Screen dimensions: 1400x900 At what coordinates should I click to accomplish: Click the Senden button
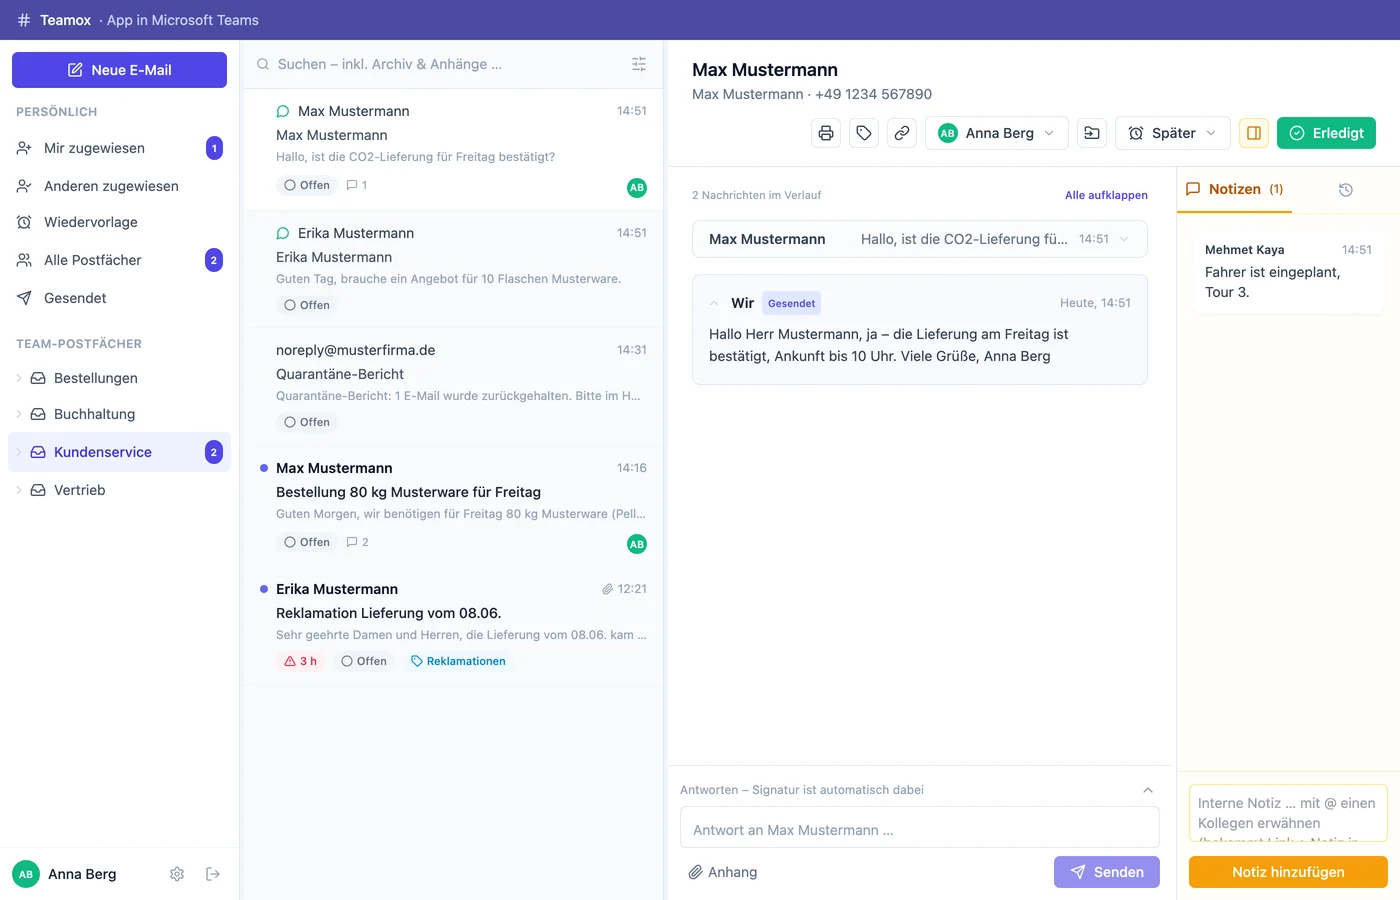tap(1107, 872)
